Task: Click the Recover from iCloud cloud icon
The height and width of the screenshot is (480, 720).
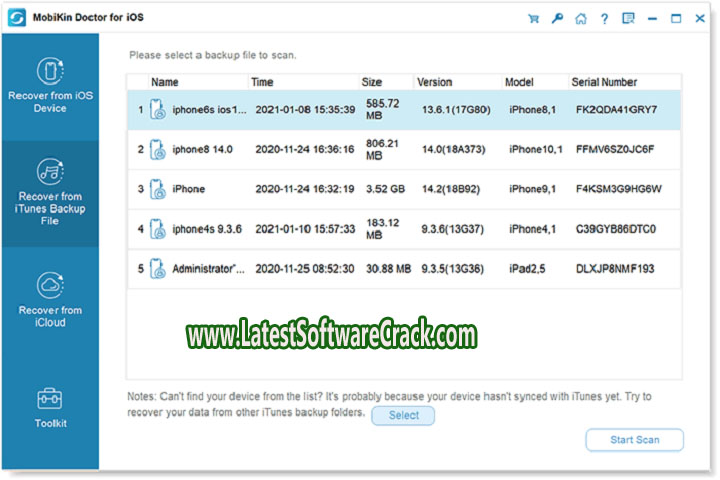Action: click(50, 285)
